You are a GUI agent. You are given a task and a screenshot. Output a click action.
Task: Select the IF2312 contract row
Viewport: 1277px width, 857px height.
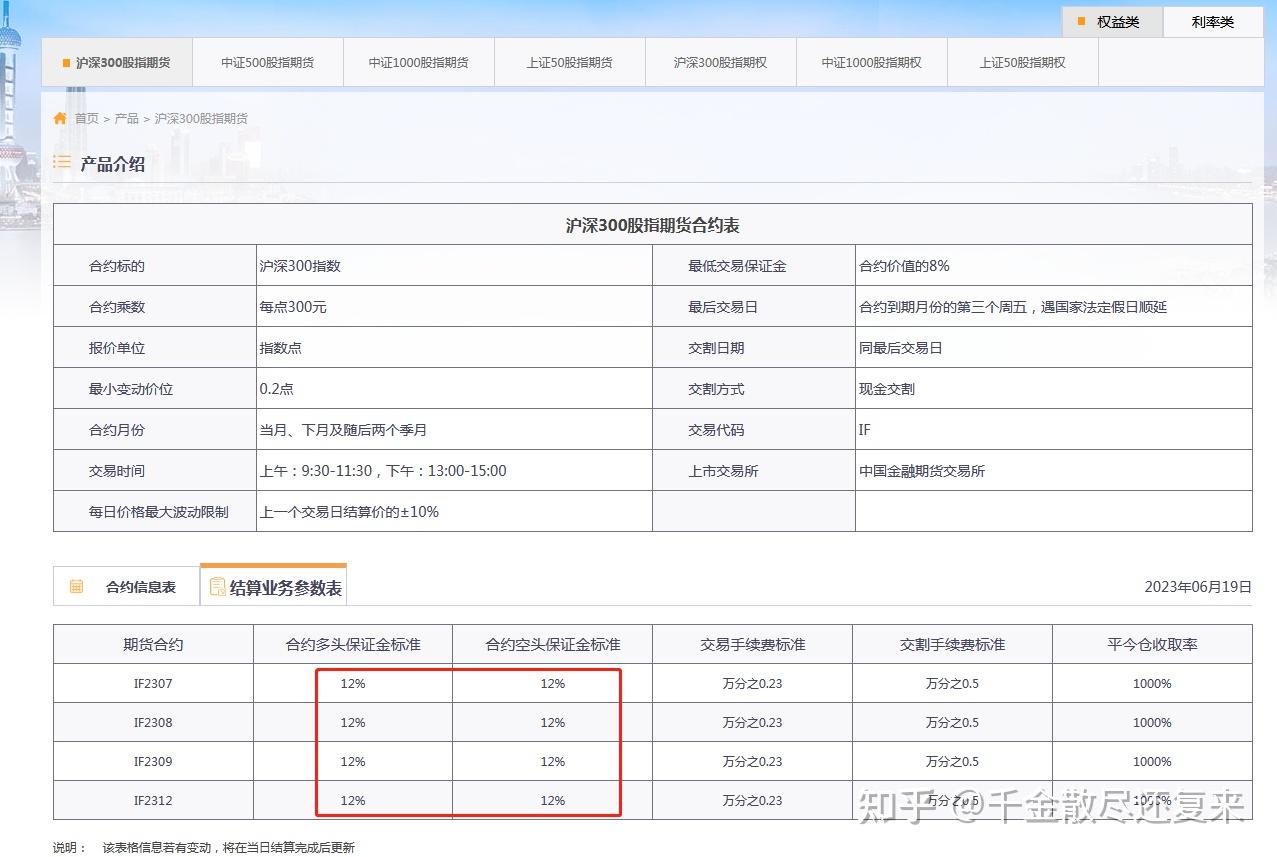[x=151, y=800]
